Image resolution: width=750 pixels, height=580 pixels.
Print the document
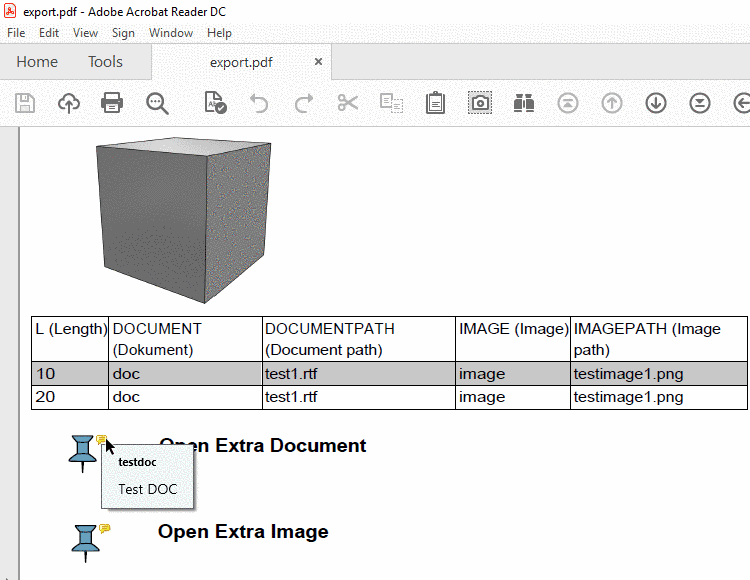pos(112,103)
